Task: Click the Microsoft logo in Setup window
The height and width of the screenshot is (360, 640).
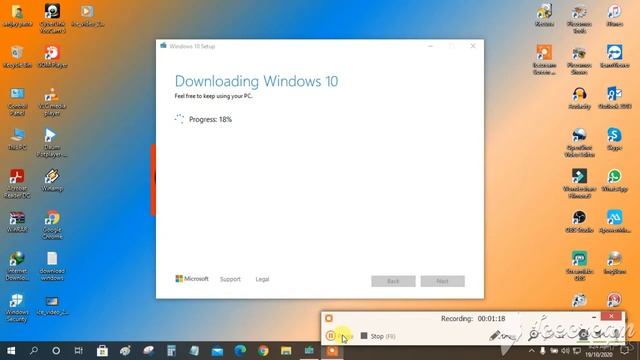Action: tap(192, 279)
